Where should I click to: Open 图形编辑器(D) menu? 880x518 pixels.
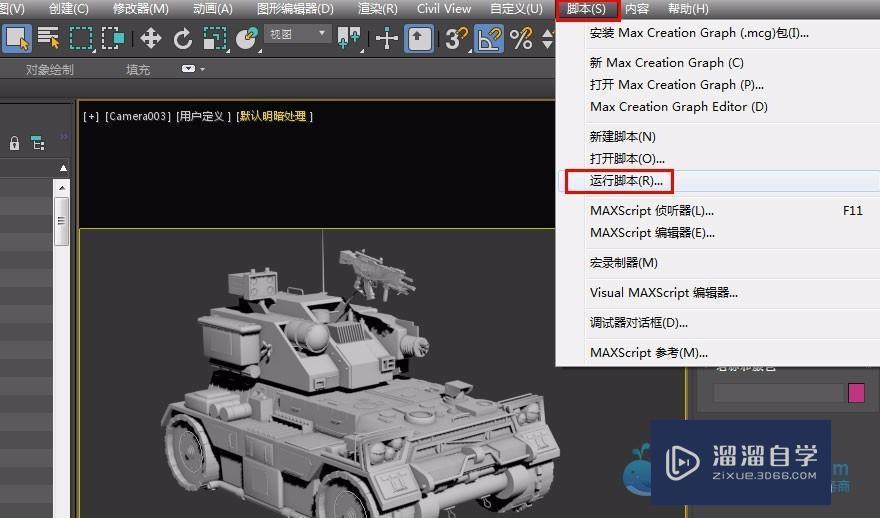295,9
